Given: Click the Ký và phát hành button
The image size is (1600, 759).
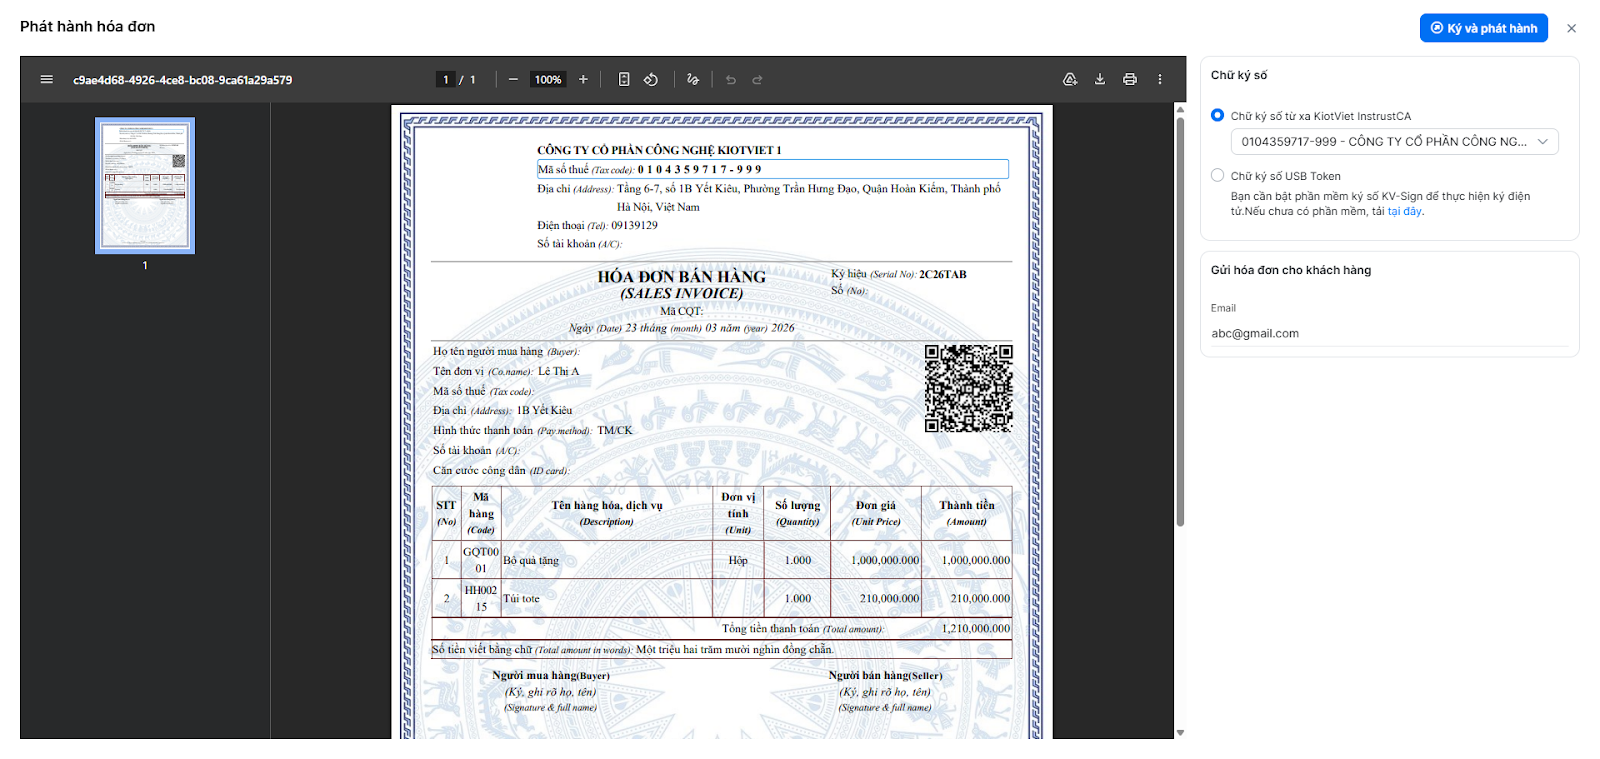Looking at the screenshot, I should [x=1484, y=28].
